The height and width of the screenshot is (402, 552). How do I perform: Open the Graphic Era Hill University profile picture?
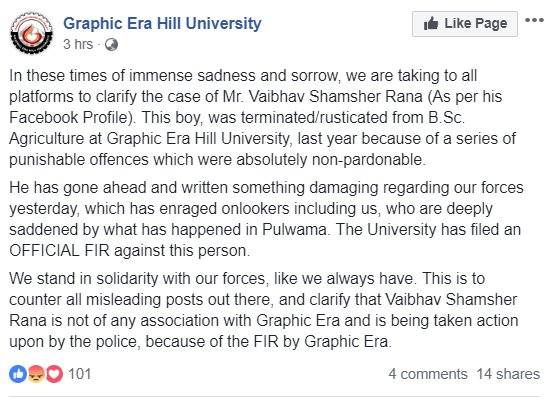31,33
